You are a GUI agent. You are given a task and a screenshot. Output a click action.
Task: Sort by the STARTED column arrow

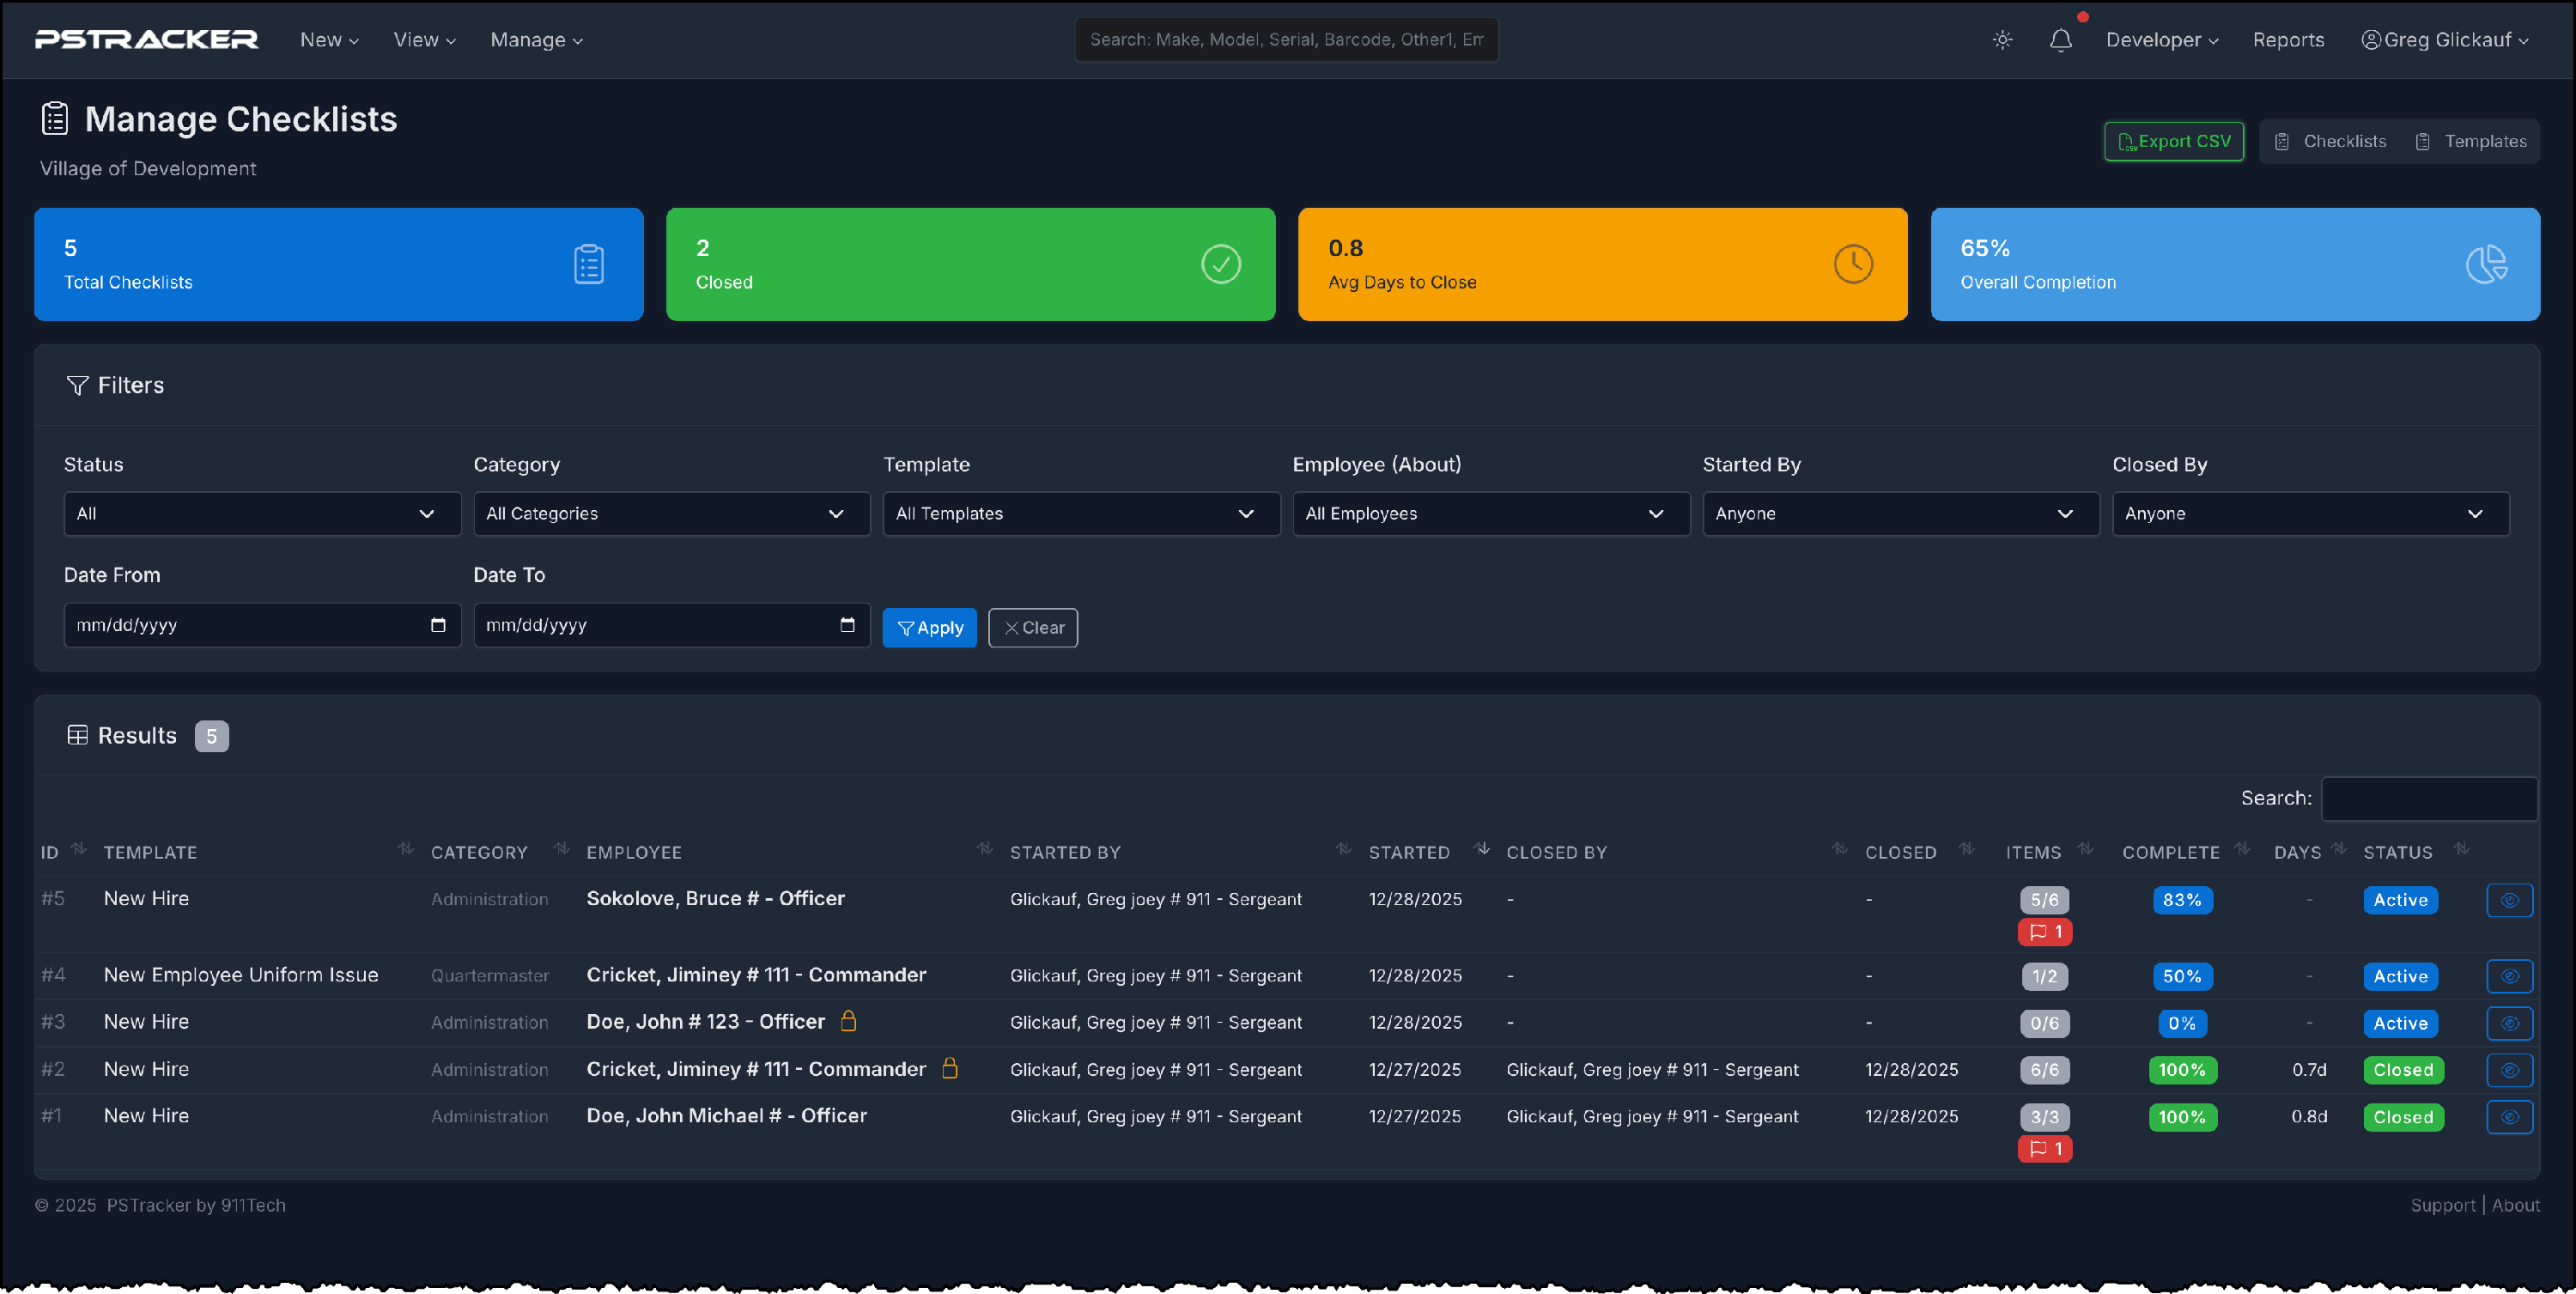pyautogui.click(x=1482, y=849)
